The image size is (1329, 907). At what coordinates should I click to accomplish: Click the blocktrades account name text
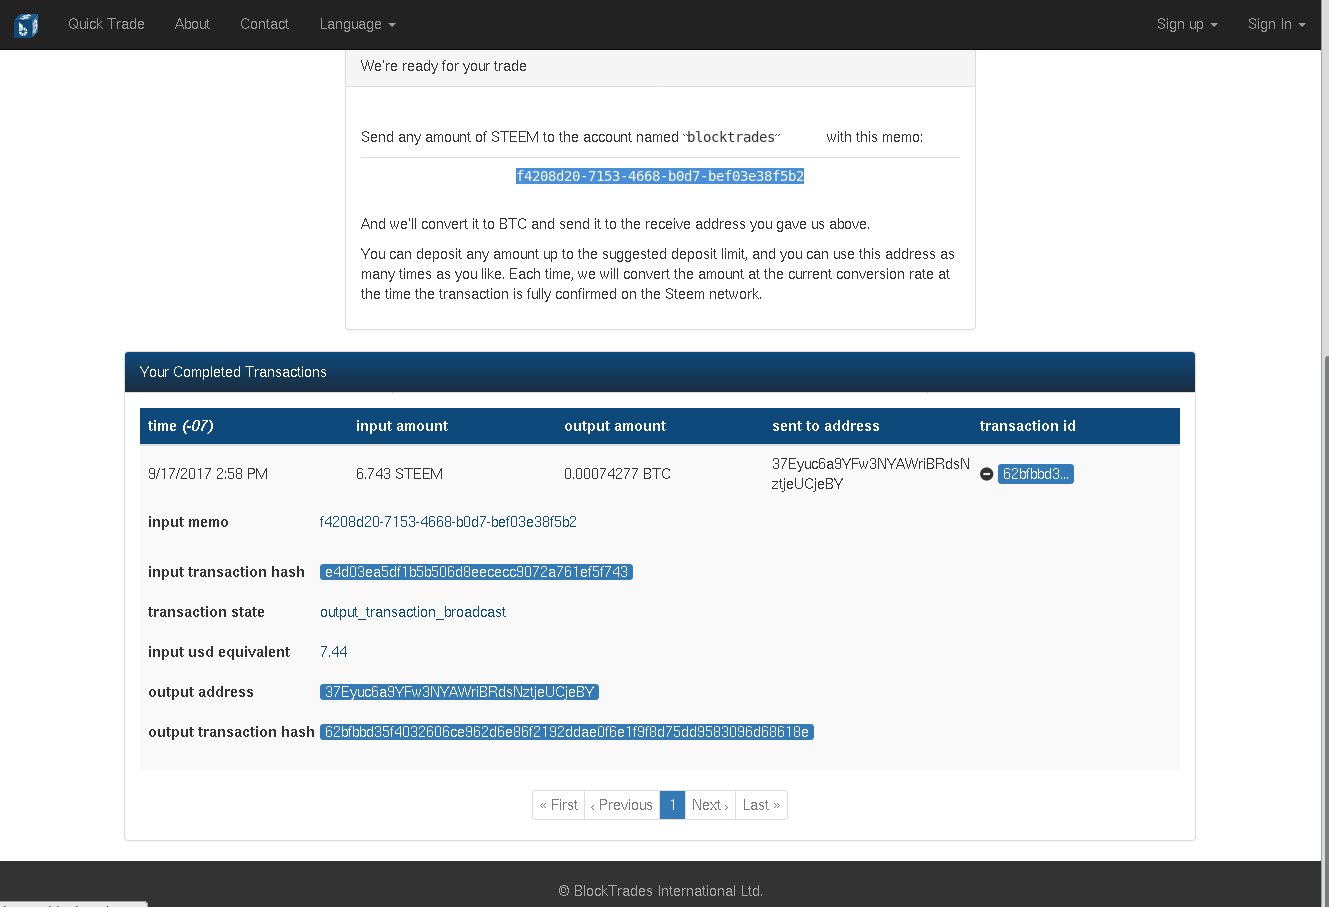click(x=731, y=137)
